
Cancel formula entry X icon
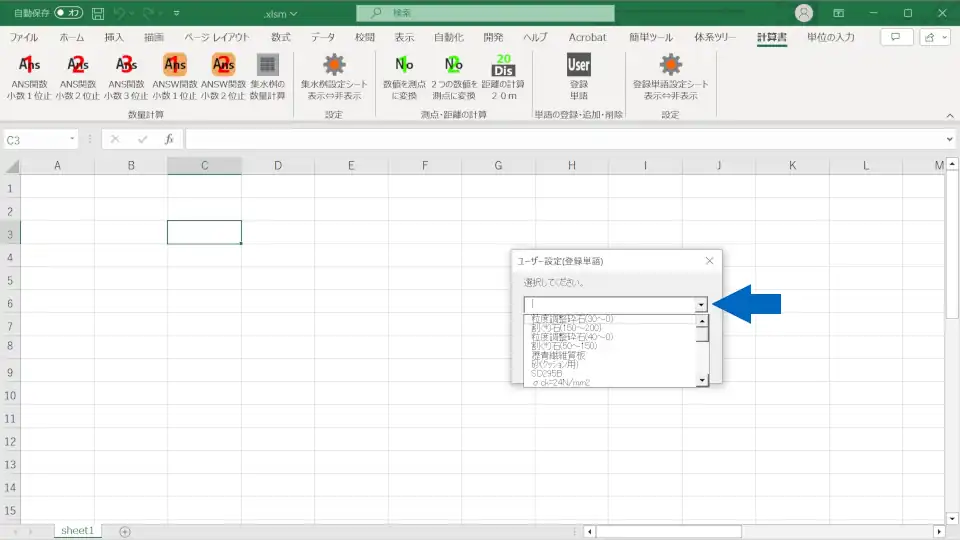click(114, 140)
